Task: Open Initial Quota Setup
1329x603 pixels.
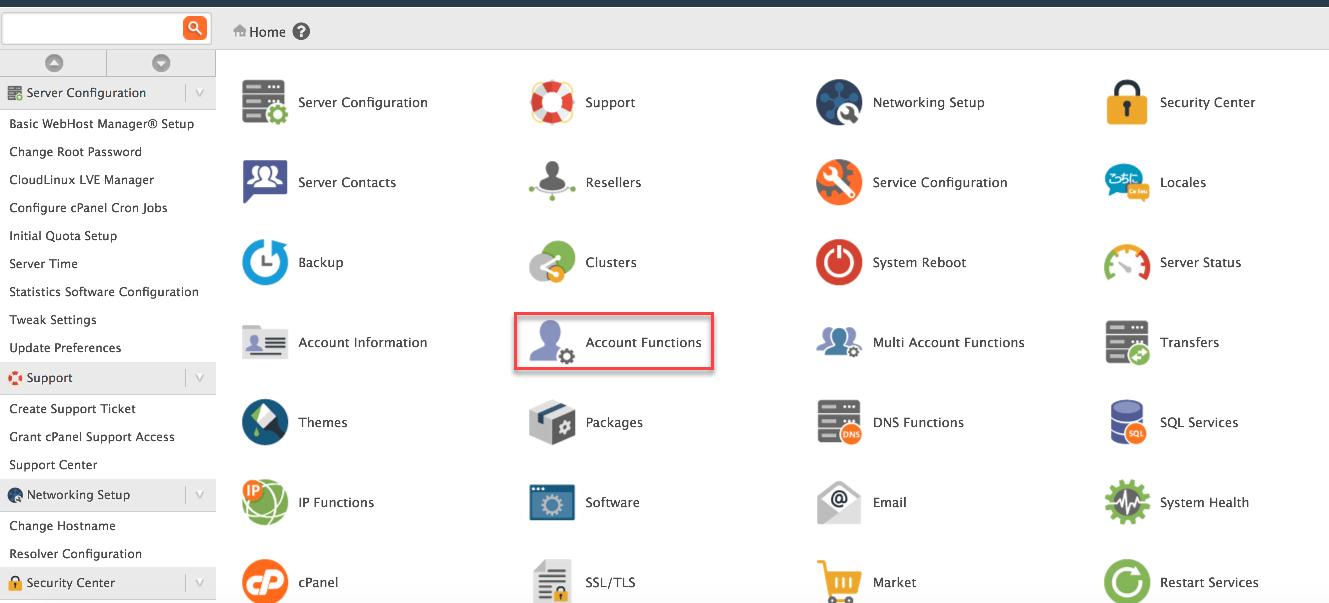Action: tap(63, 236)
